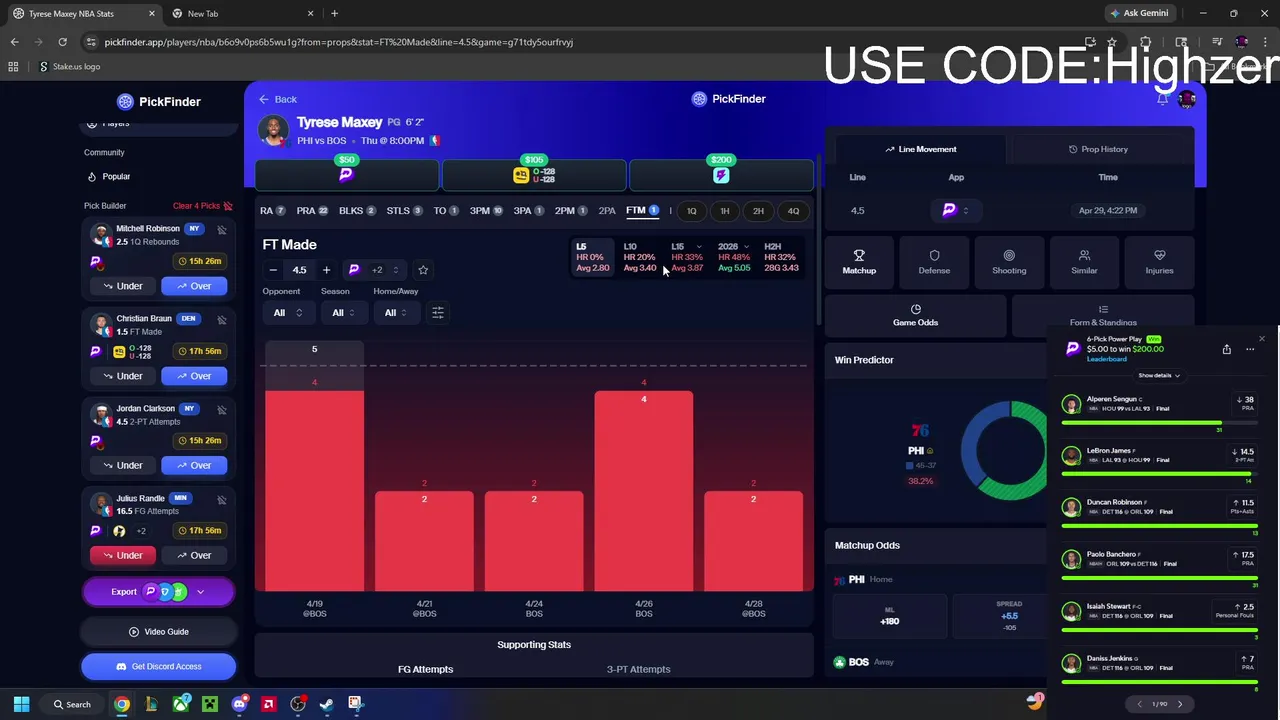Remove Christian Braun pick from builder

click(222, 320)
